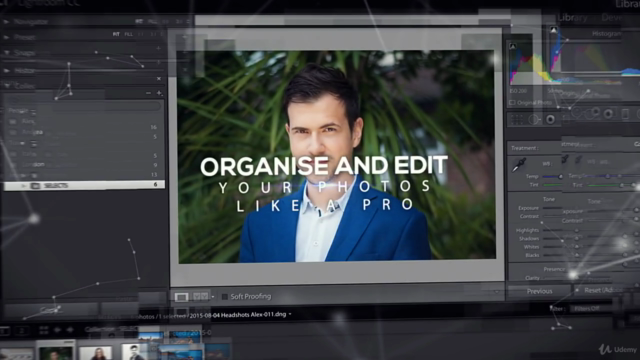
Task: Click second window '2' display icon
Action: (x=22, y=331)
